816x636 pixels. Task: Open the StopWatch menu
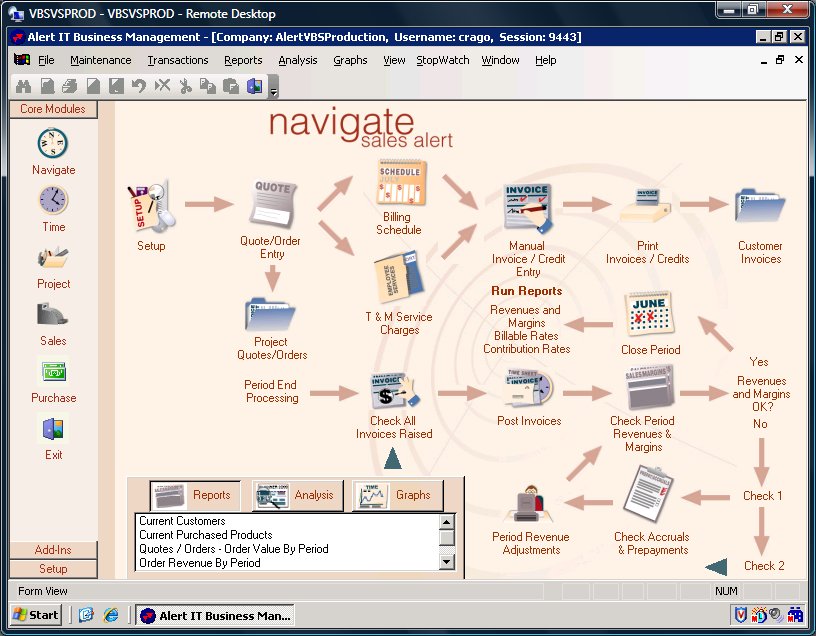point(442,60)
